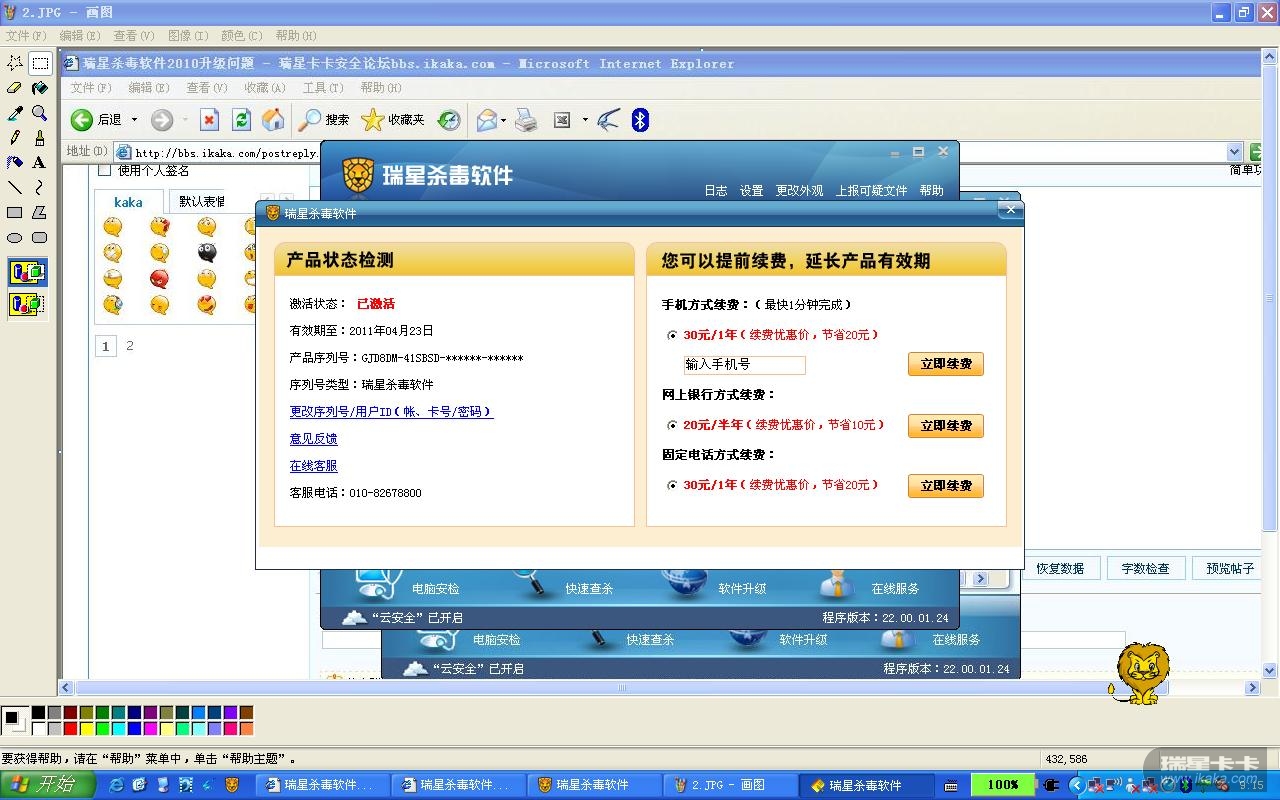
Task: Select 30元/1年 radio under landline renewal
Action: (671, 485)
